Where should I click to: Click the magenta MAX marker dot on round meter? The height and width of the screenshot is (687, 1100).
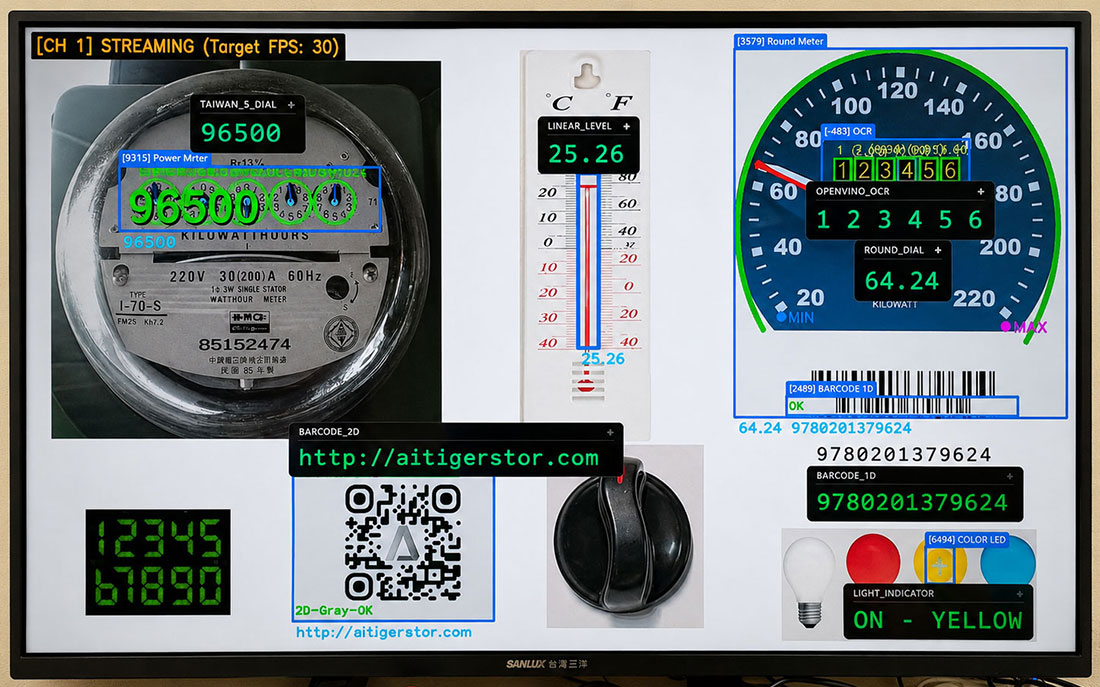pos(1006,326)
